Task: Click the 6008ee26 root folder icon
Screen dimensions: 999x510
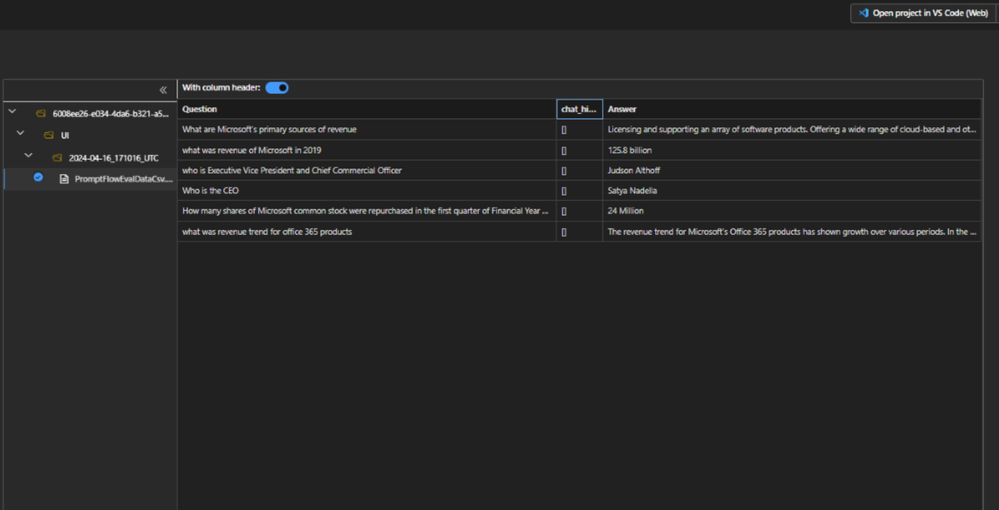Action: pyautogui.click(x=41, y=114)
